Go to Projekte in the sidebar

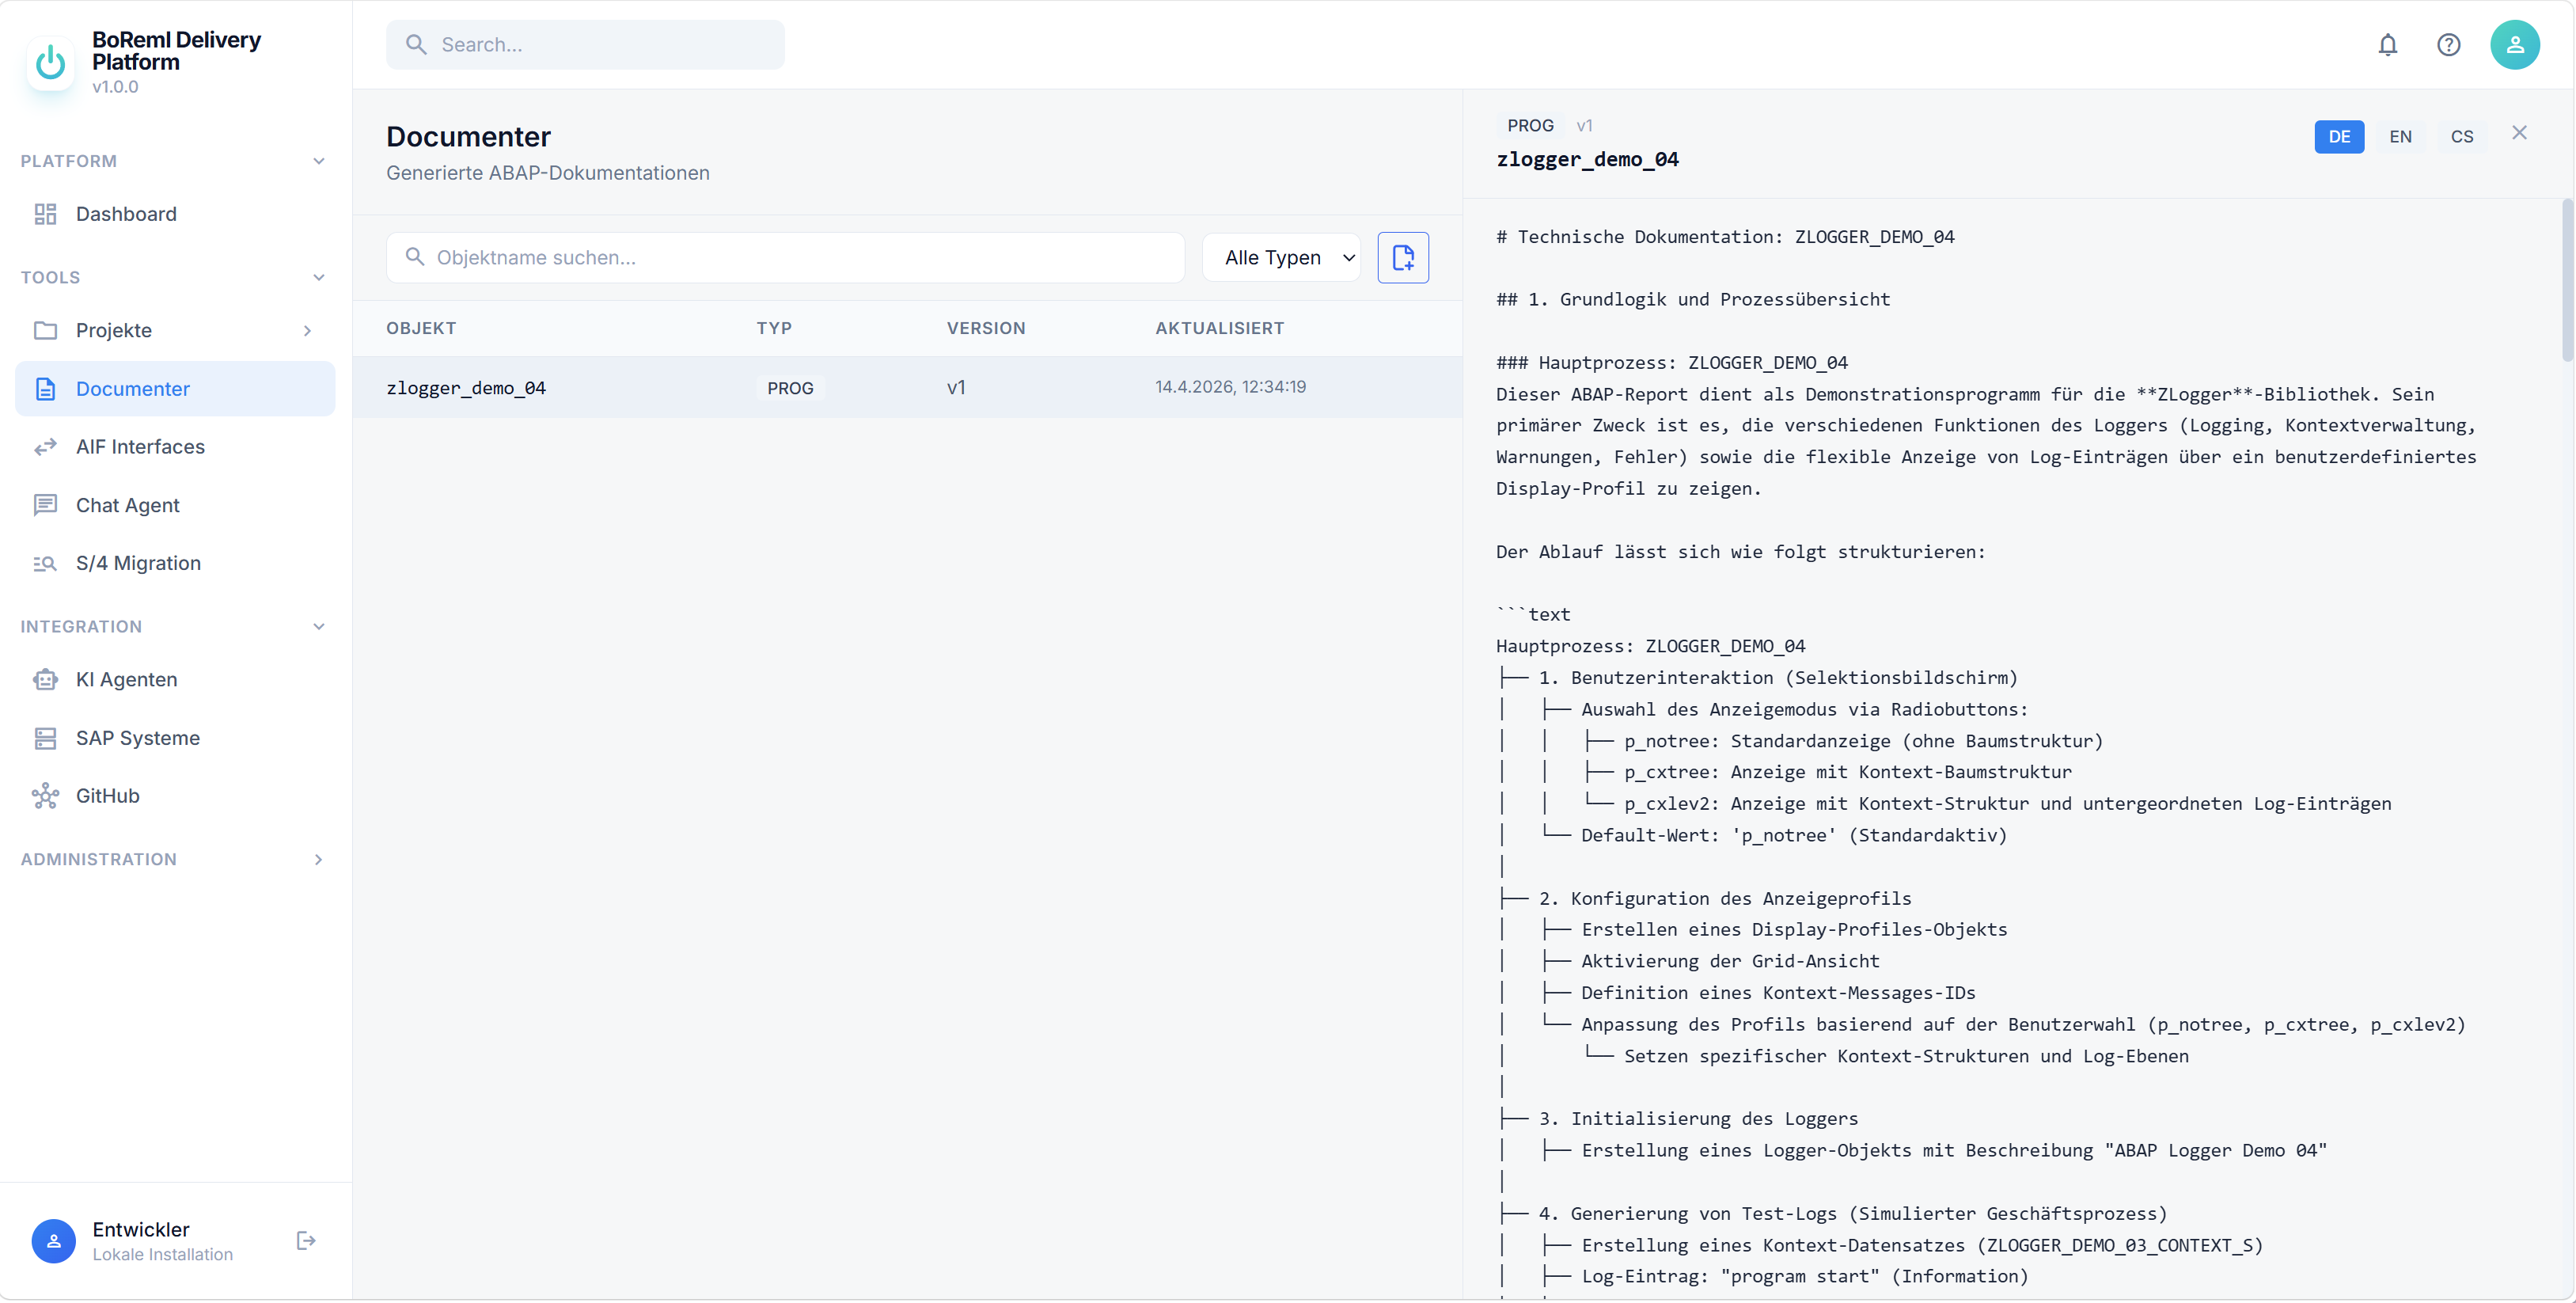point(175,330)
